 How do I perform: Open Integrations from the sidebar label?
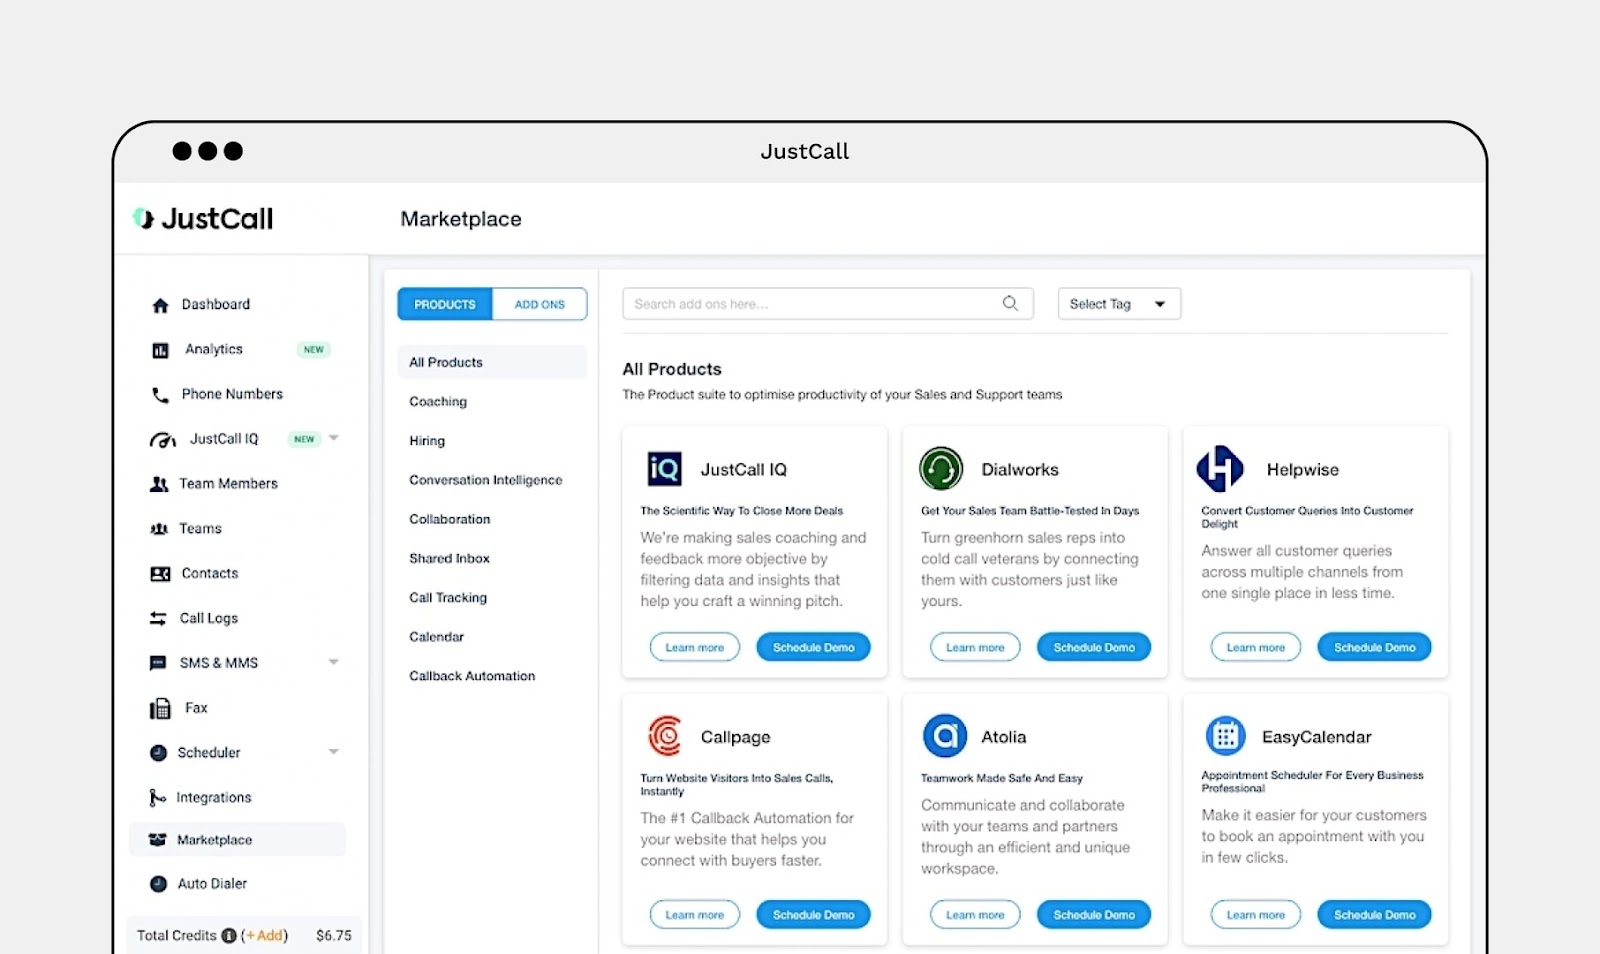(214, 797)
